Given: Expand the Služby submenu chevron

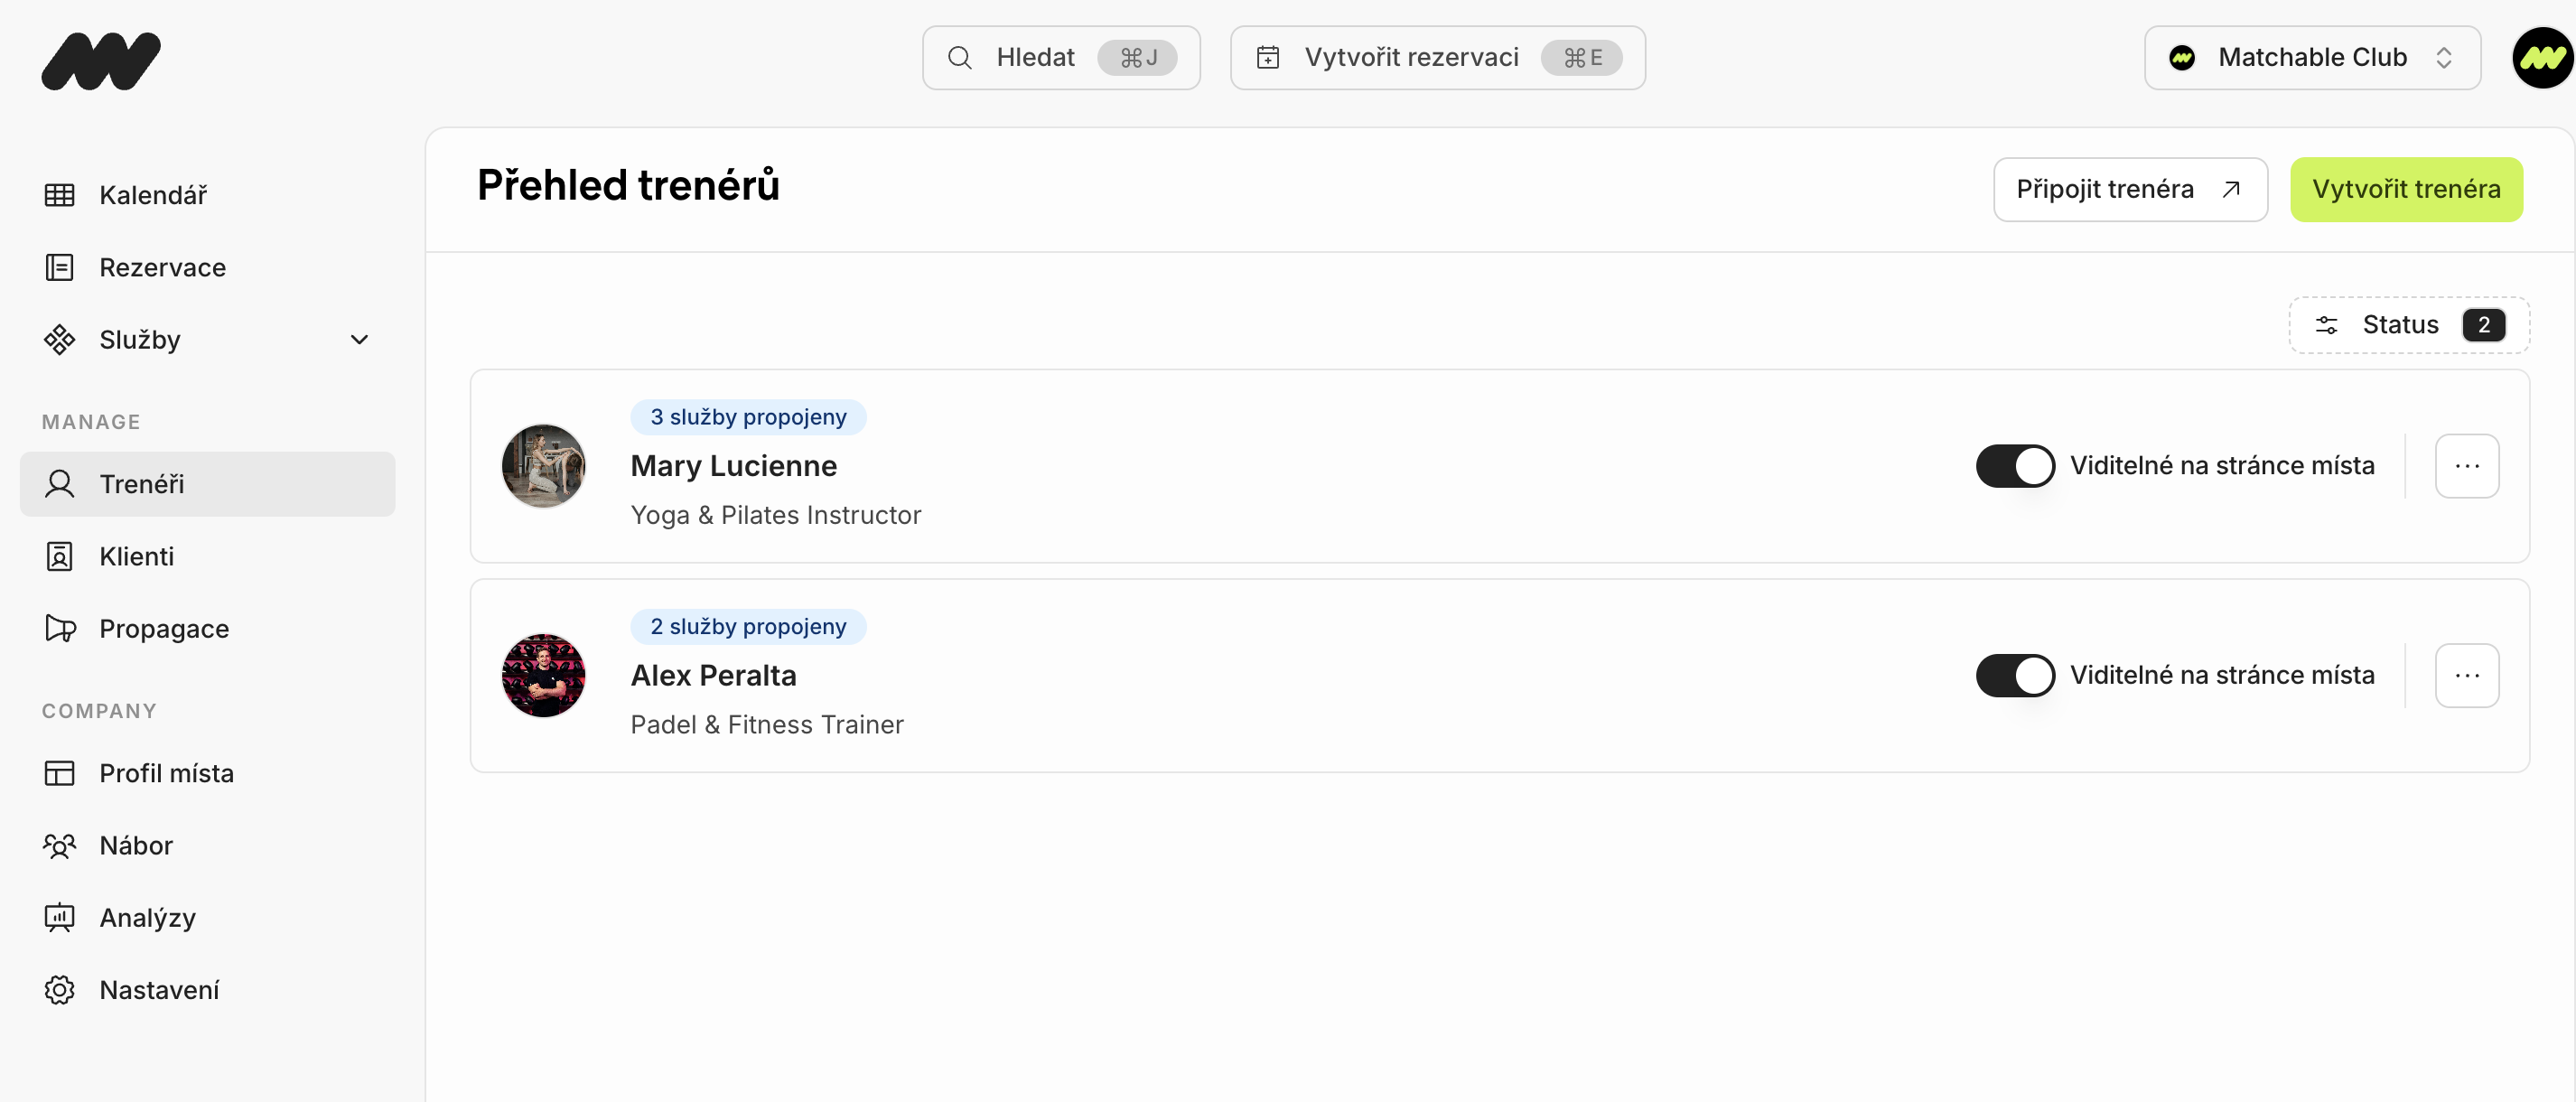Looking at the screenshot, I should [359, 340].
